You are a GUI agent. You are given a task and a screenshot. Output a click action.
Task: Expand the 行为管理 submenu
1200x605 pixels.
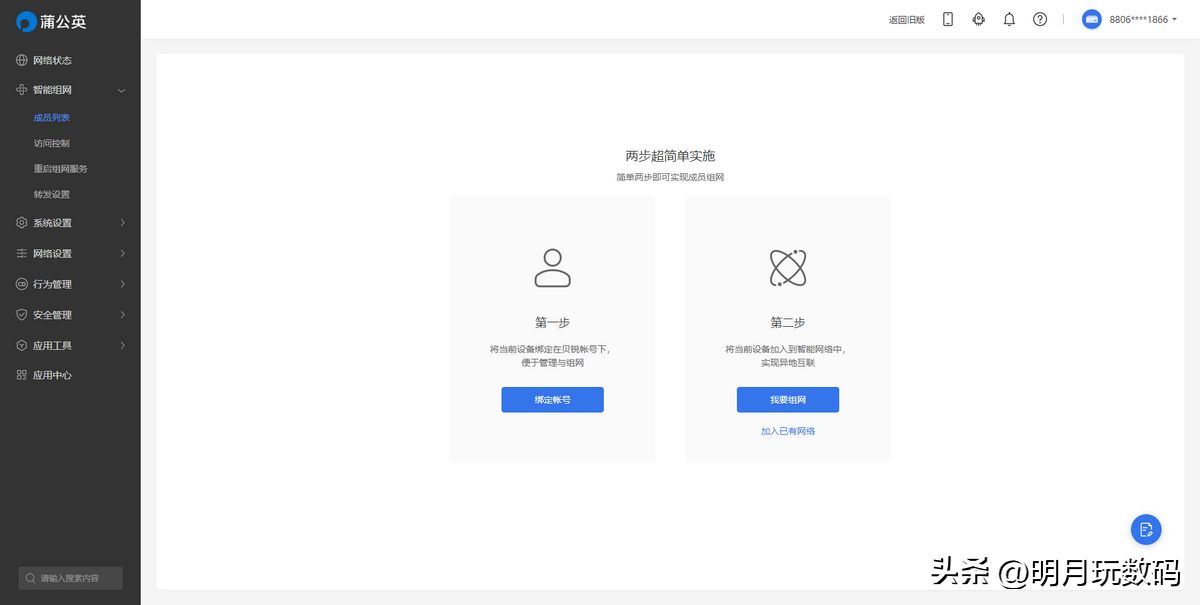click(x=70, y=284)
